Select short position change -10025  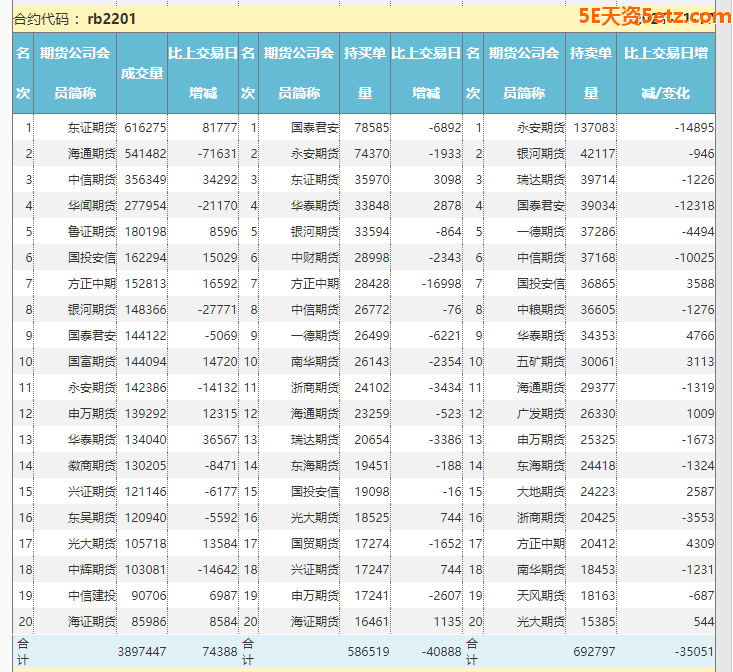tap(694, 258)
